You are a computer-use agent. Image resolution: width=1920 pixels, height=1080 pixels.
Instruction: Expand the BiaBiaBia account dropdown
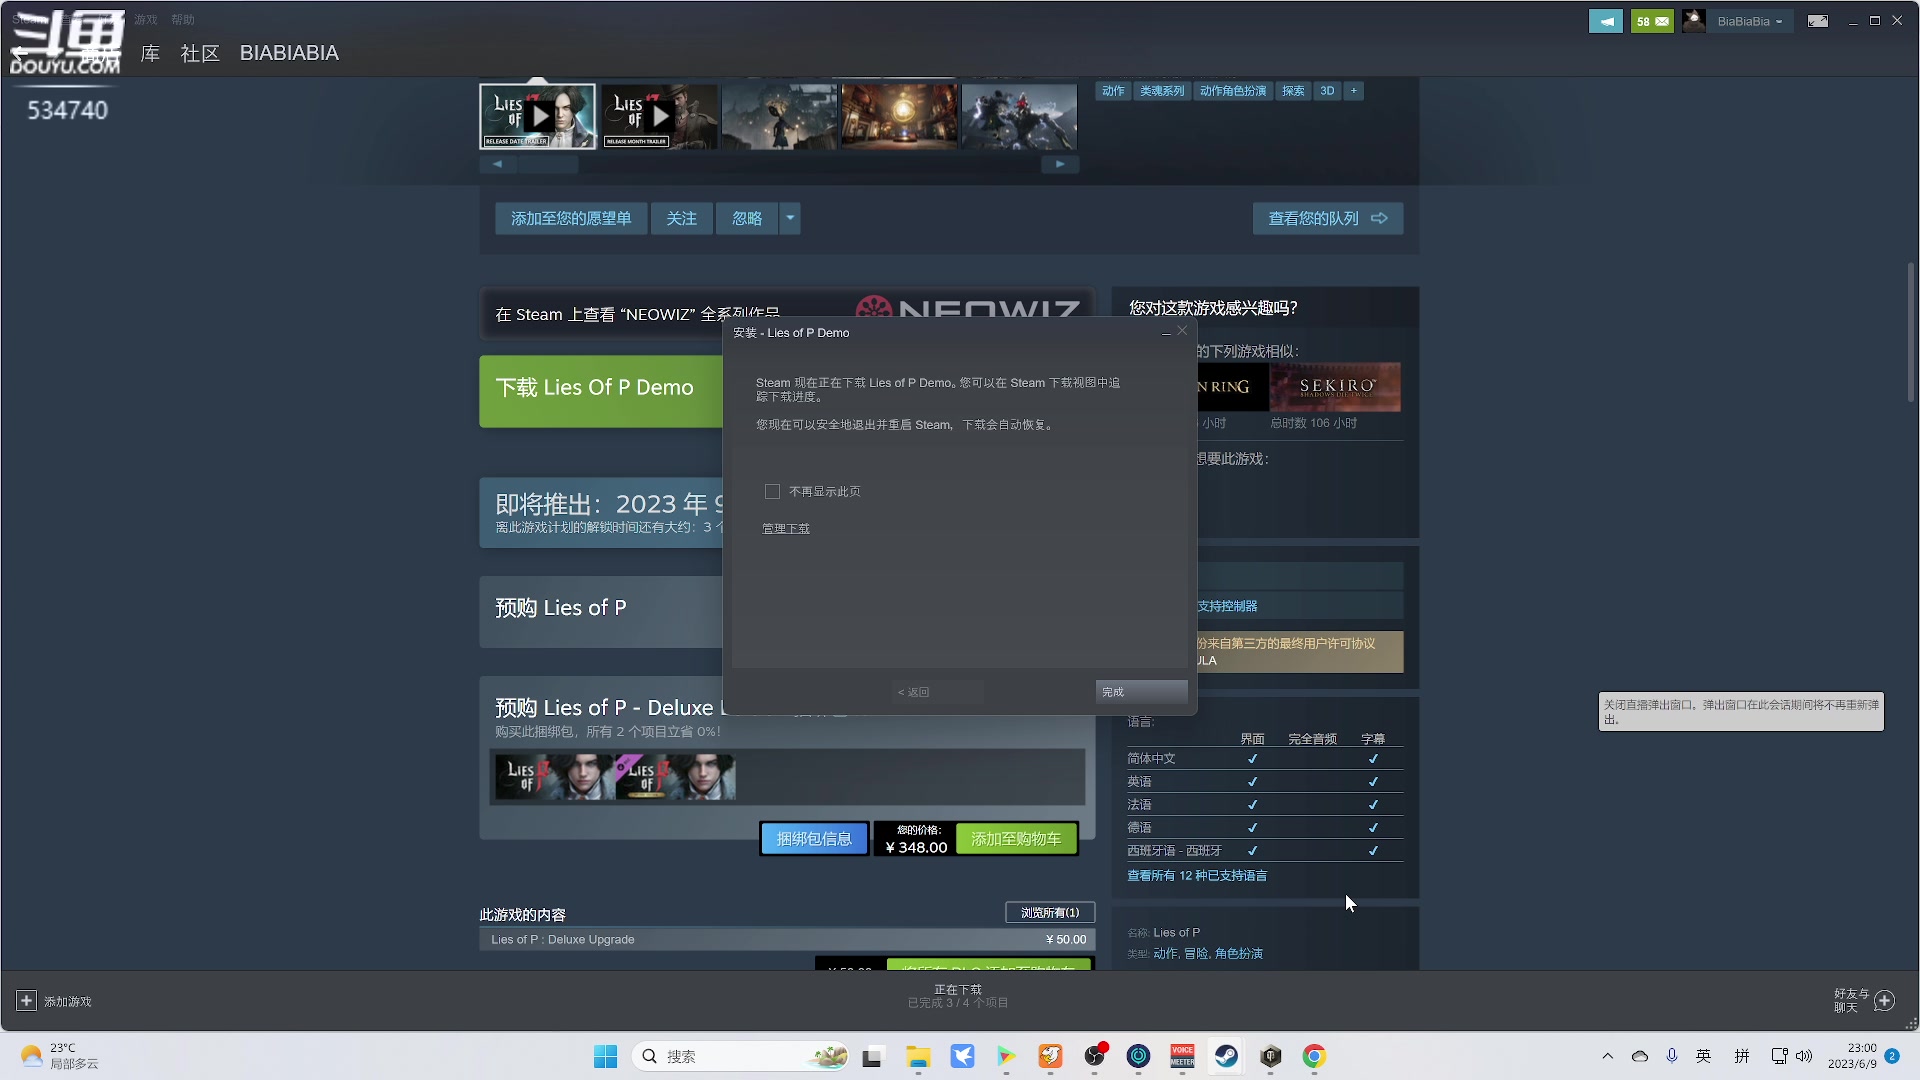(1750, 21)
